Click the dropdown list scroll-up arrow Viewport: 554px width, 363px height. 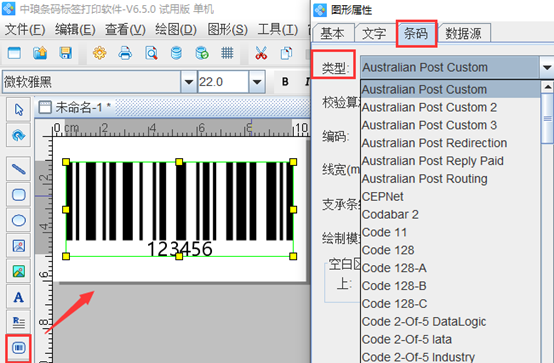point(547,87)
